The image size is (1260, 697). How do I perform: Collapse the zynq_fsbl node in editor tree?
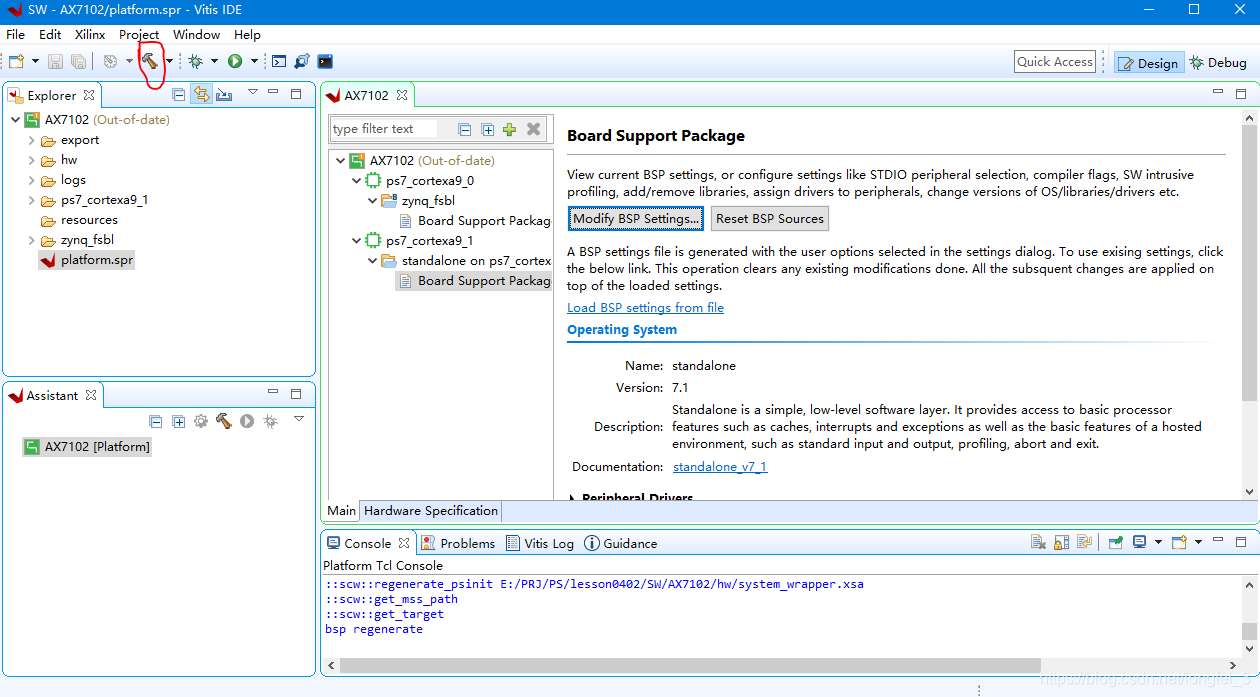coord(372,201)
